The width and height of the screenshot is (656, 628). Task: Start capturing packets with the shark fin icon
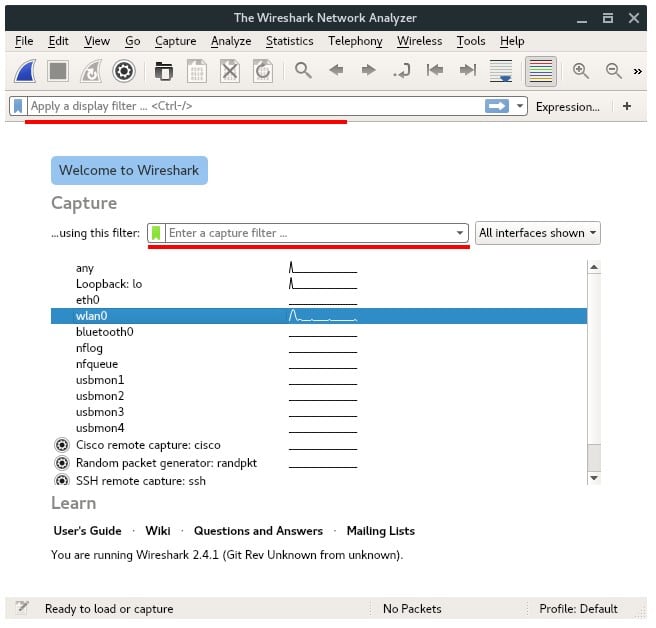[25, 71]
